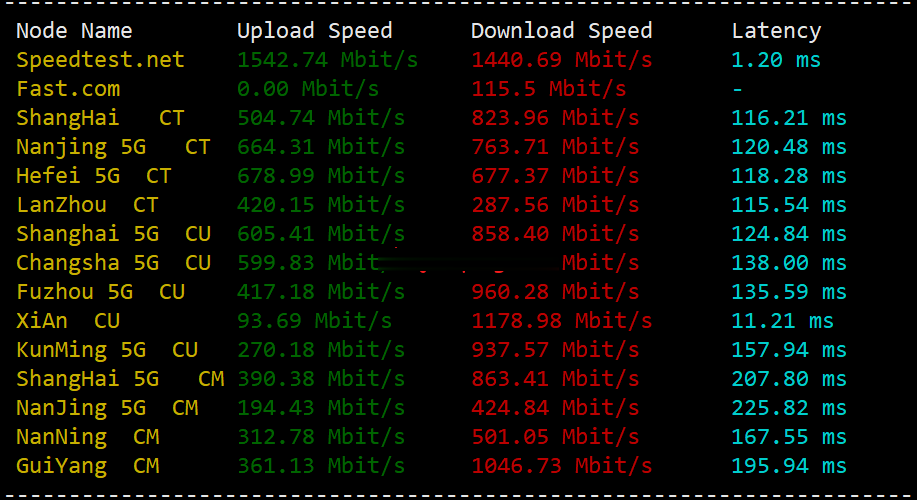Select the Upload Speed header text

(315, 31)
